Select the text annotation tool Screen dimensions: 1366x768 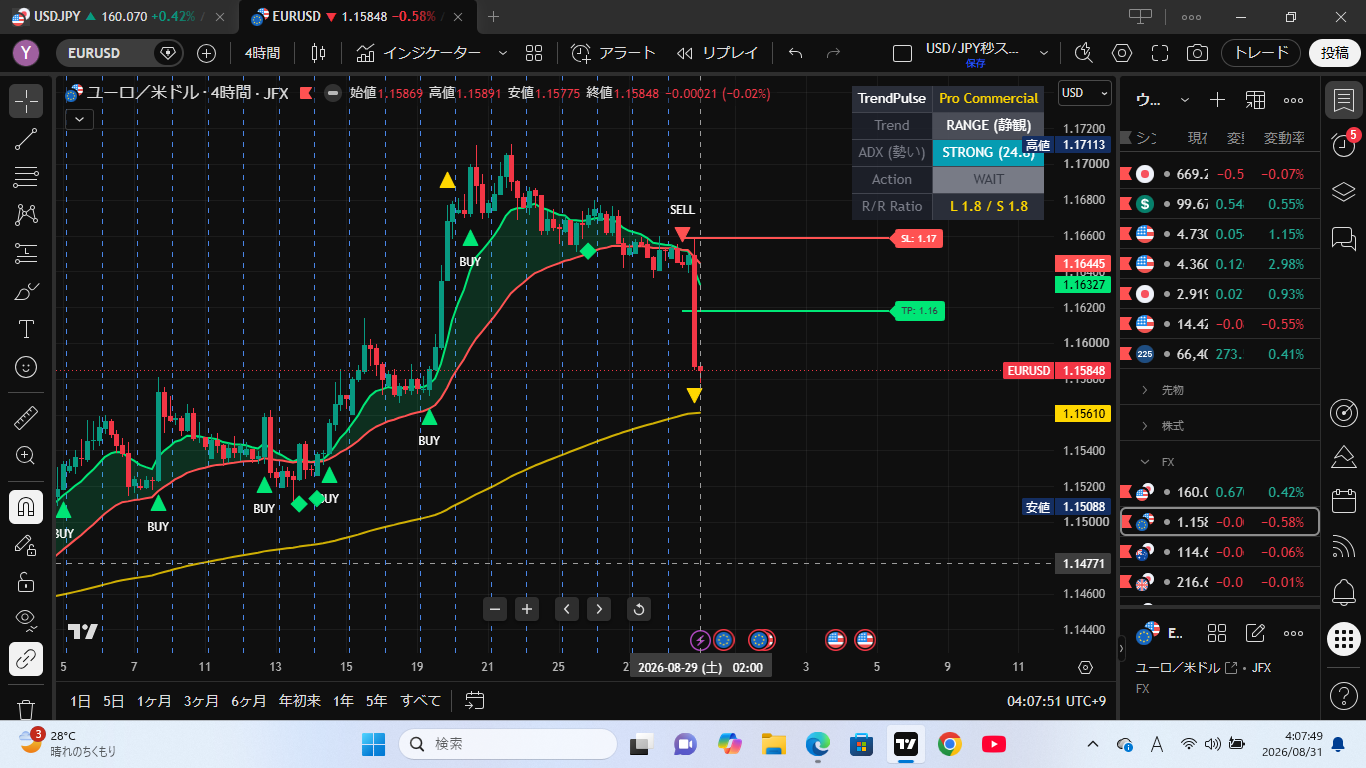point(26,329)
